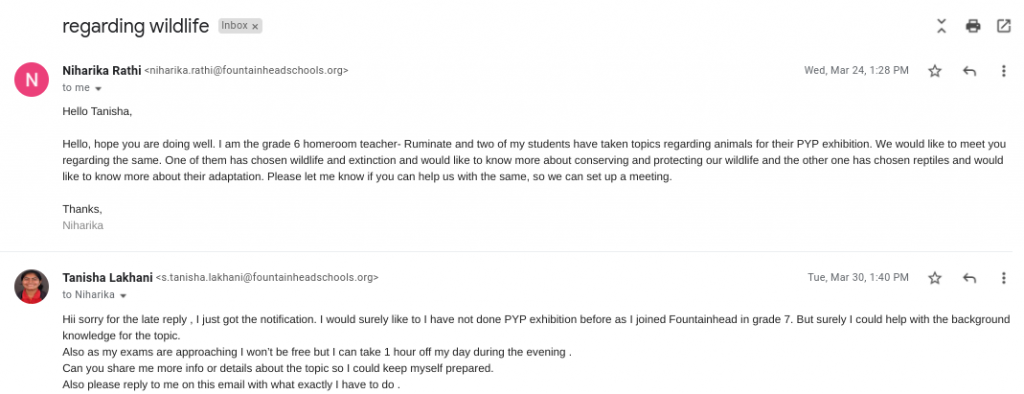Click the Wed, Mar 24 timestamp
This screenshot has height=394, width=1024.
point(856,71)
